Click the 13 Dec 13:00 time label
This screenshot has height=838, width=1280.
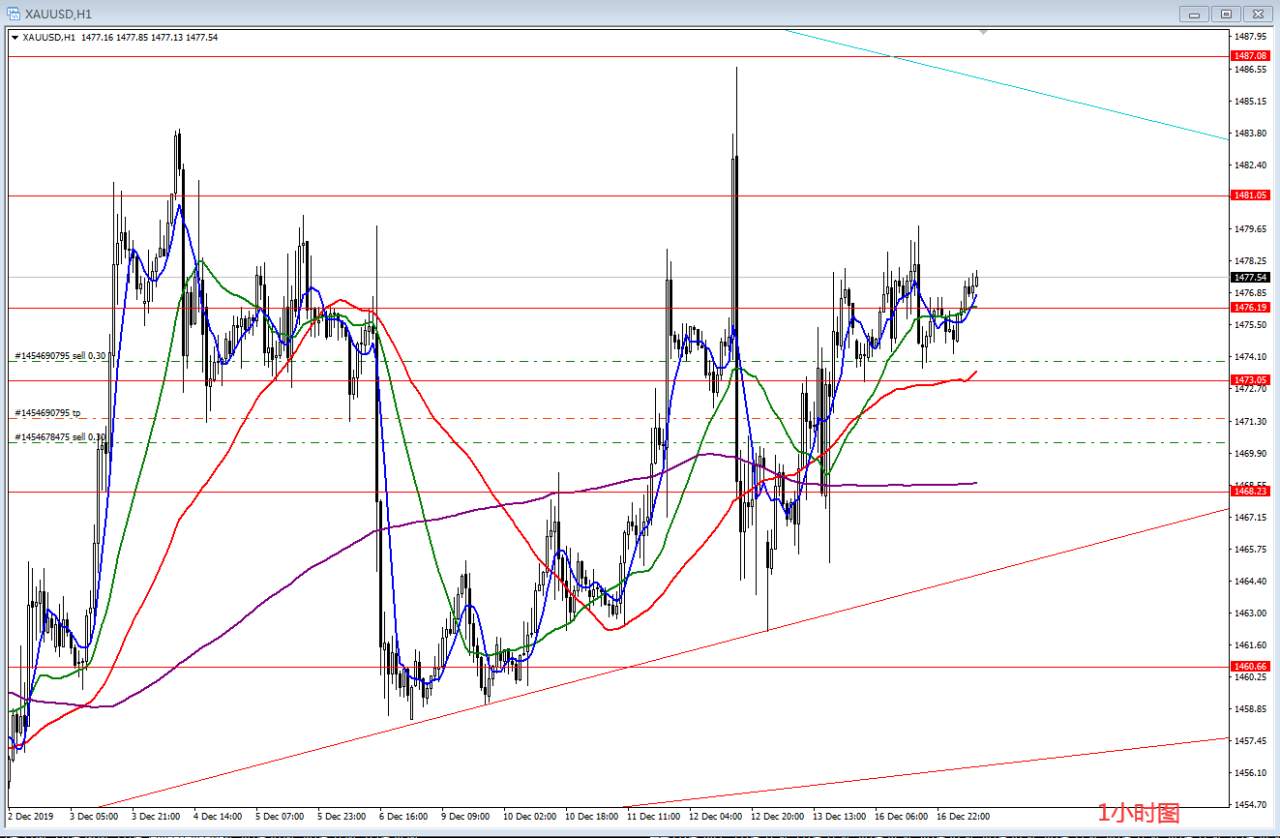click(x=838, y=816)
